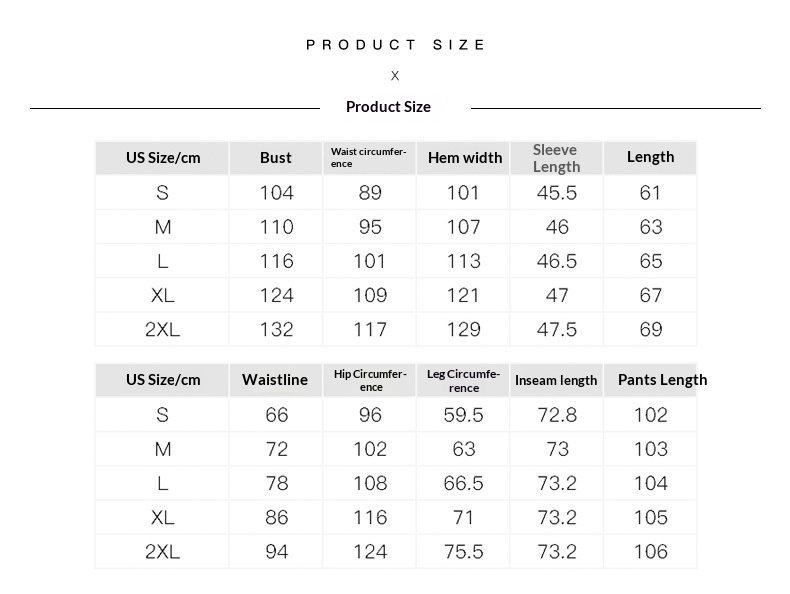The width and height of the screenshot is (790, 594).
Task: Select the Hem width column header
Action: 464,158
